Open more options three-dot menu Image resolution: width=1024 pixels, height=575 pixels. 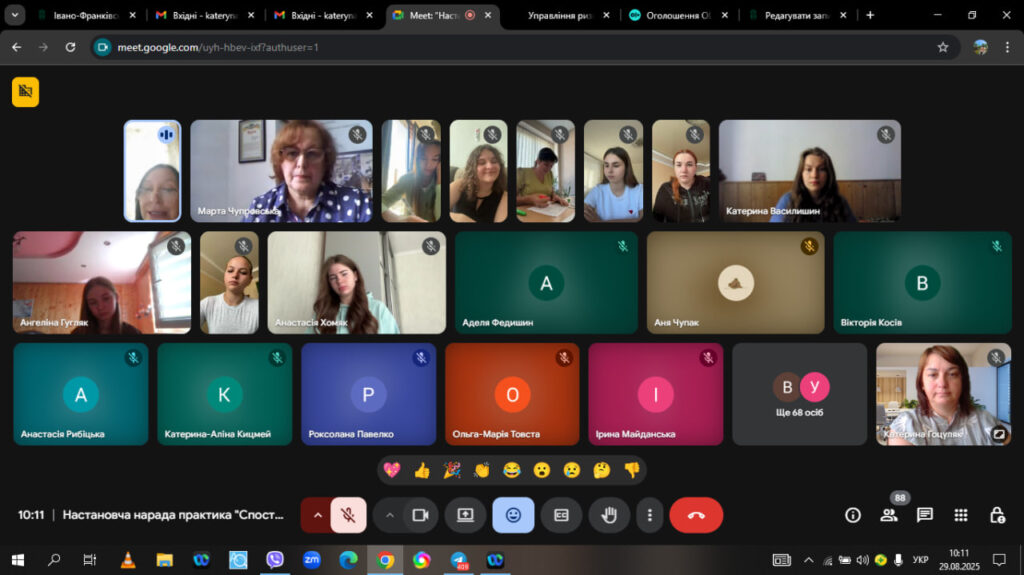pos(650,515)
